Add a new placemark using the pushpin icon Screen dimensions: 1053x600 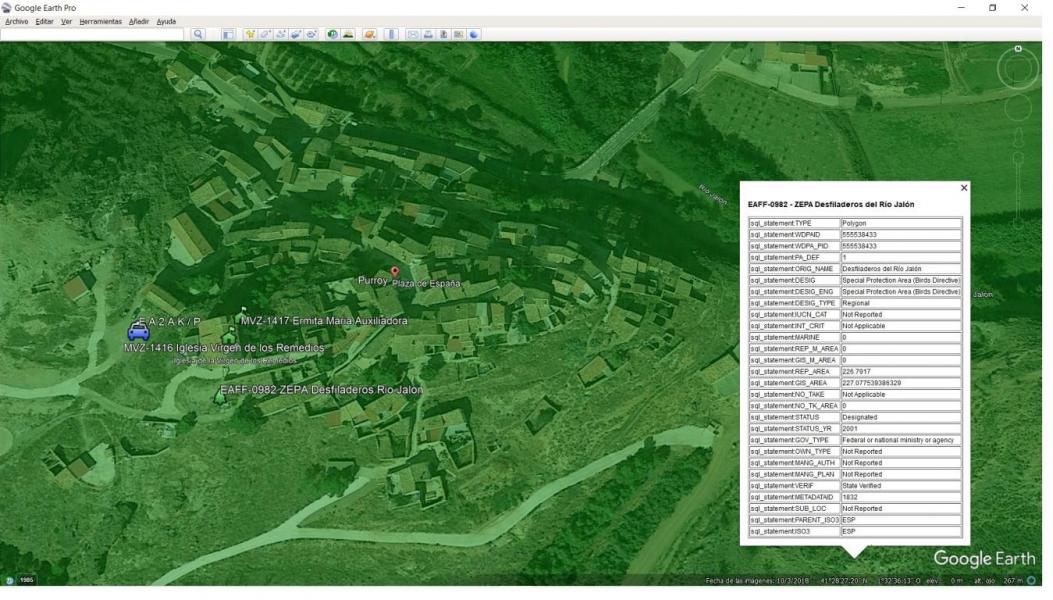[249, 34]
